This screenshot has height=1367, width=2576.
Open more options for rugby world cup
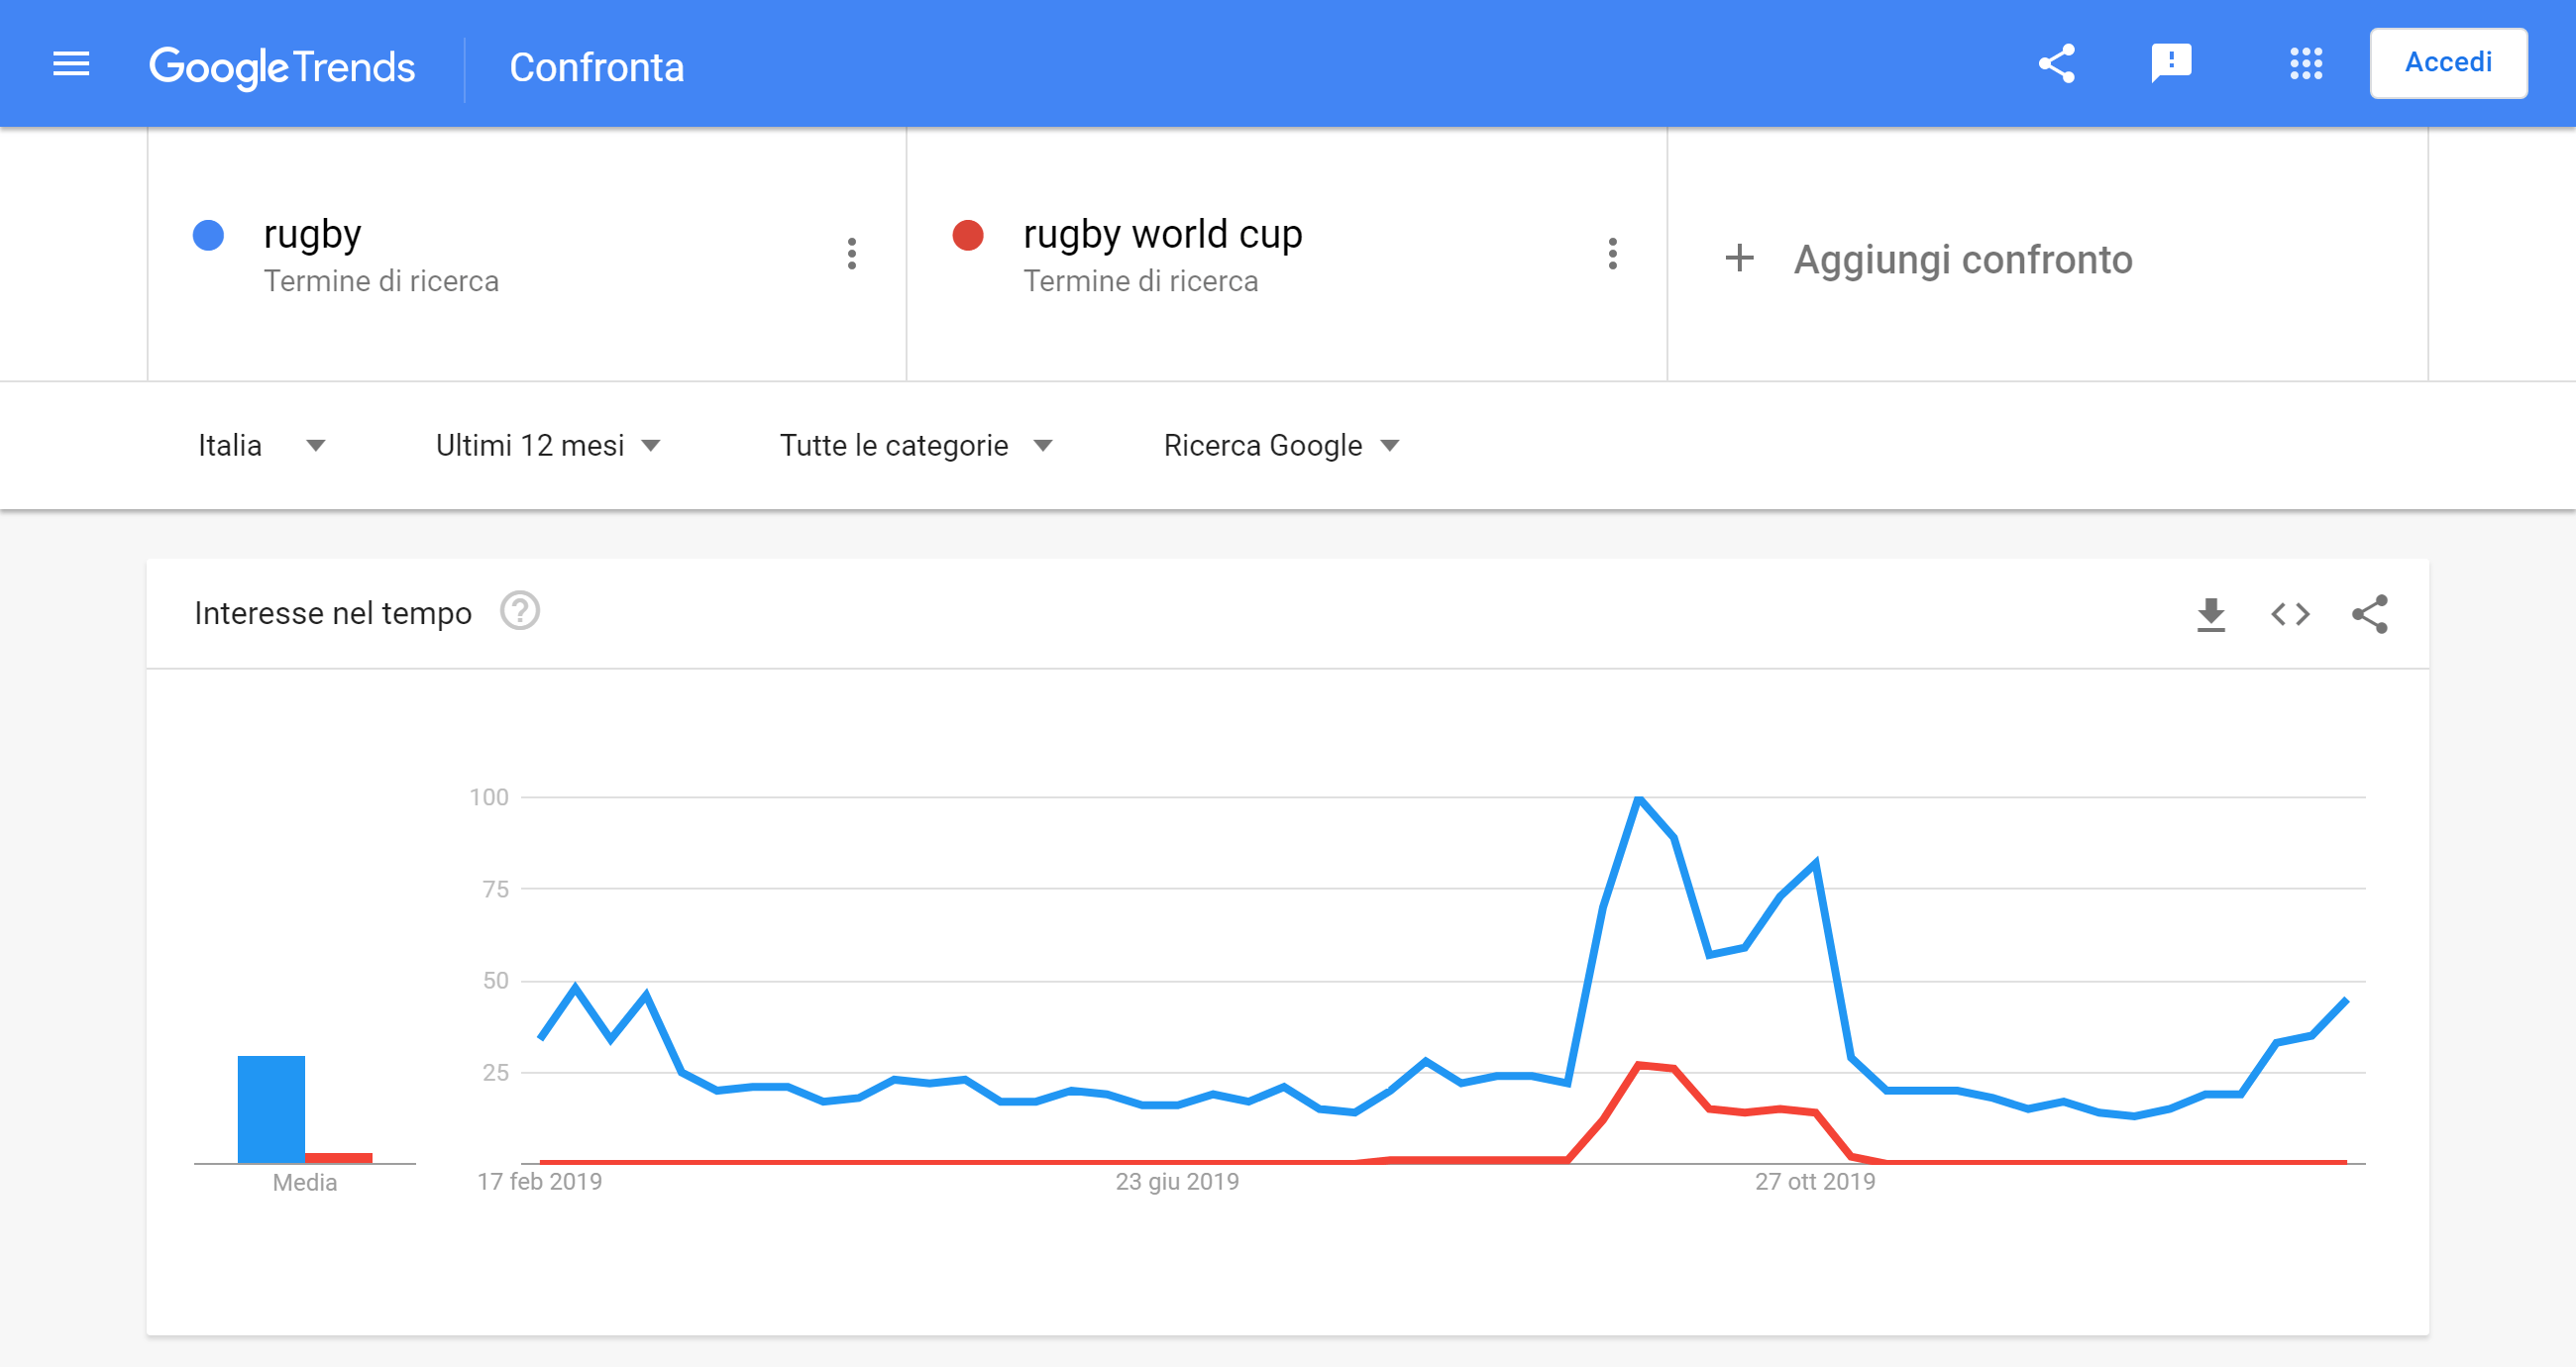coord(1612,254)
